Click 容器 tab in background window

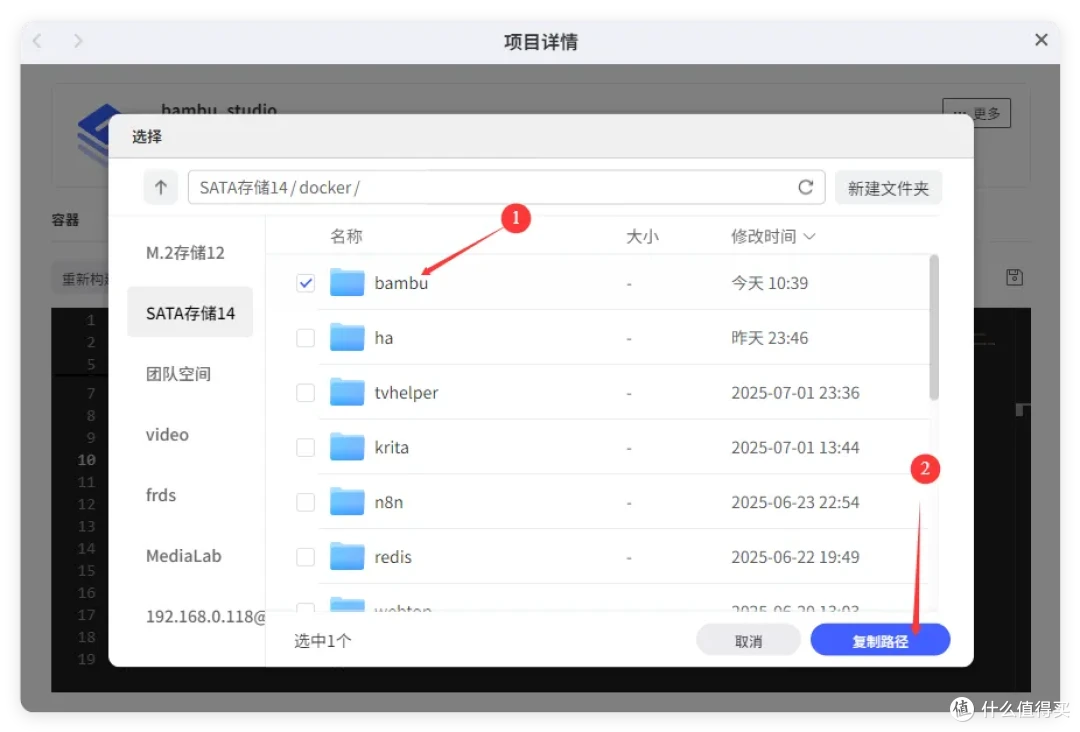65,220
